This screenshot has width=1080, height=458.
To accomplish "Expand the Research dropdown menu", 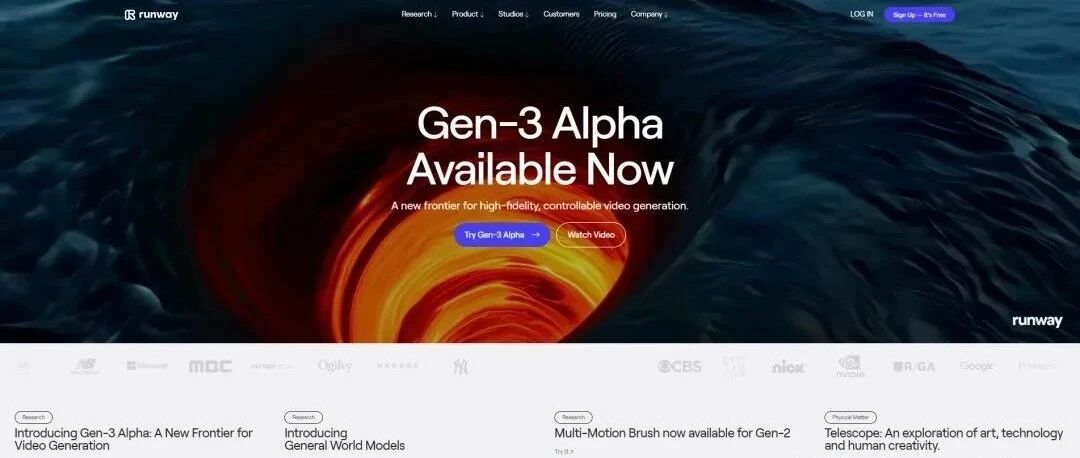I will [419, 14].
